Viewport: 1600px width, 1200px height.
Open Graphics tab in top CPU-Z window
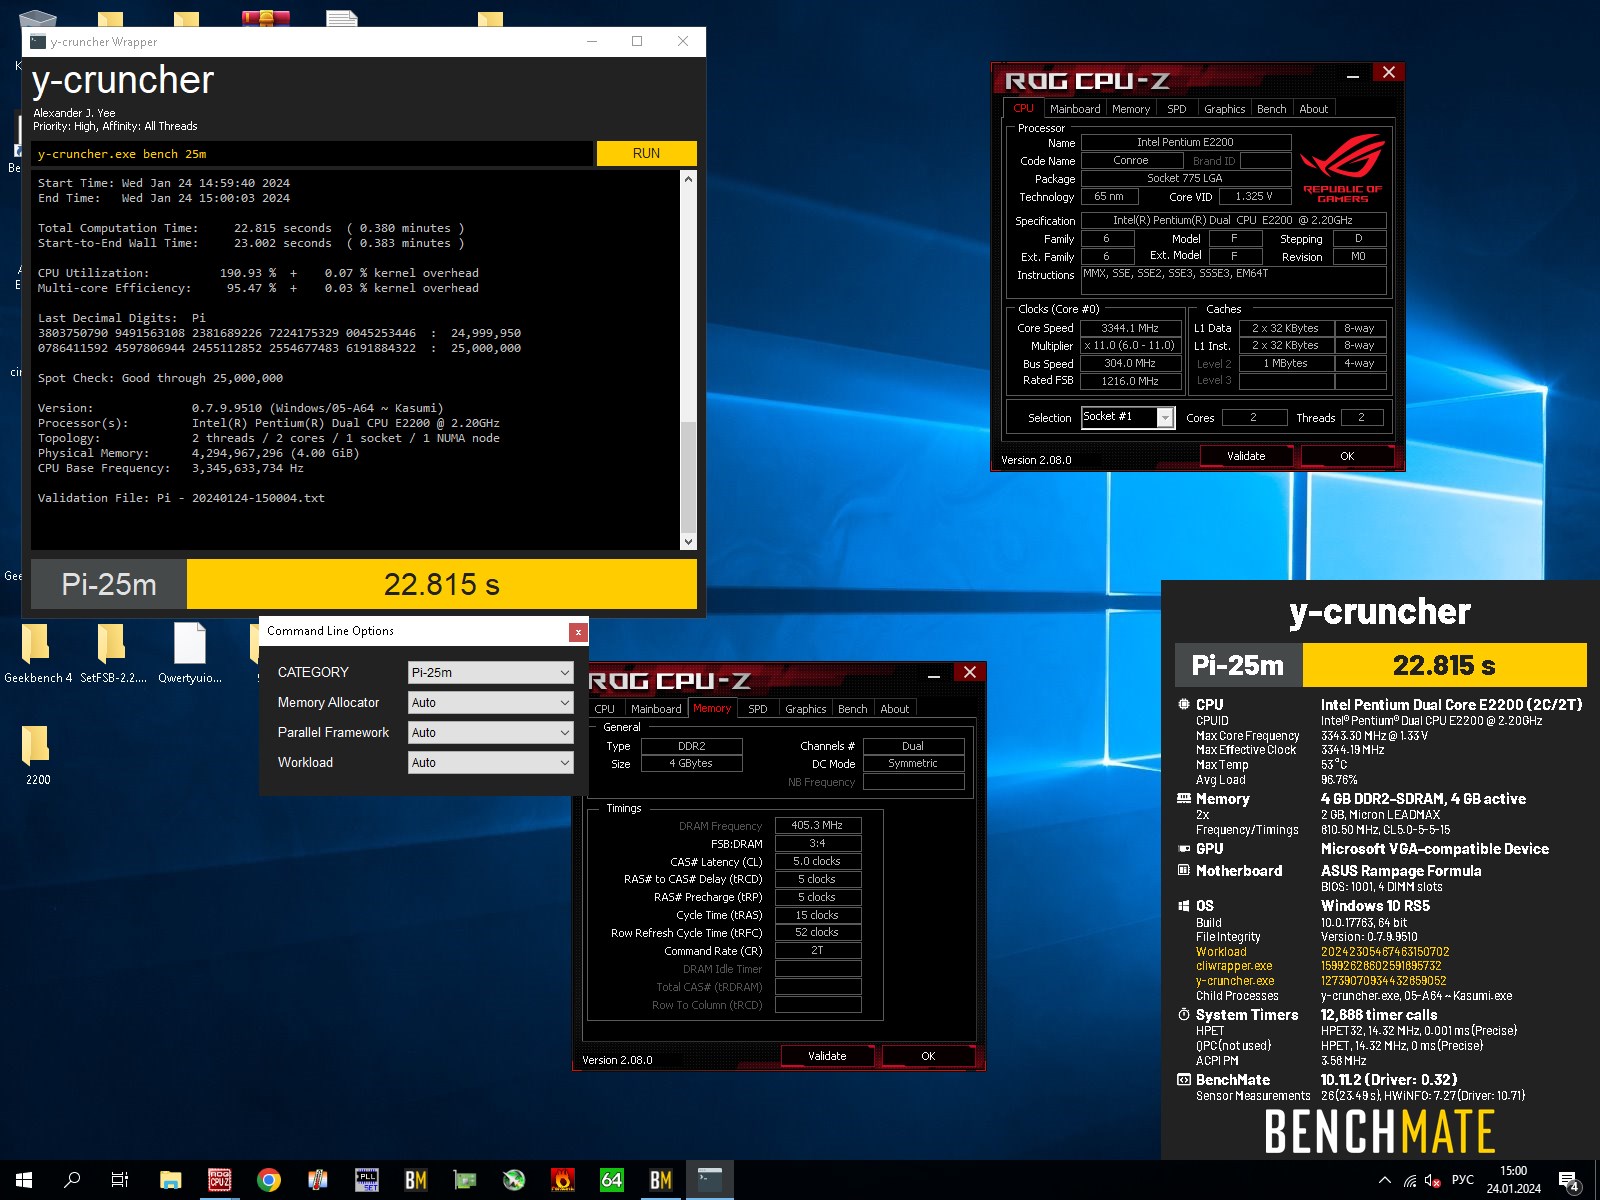coord(1224,109)
